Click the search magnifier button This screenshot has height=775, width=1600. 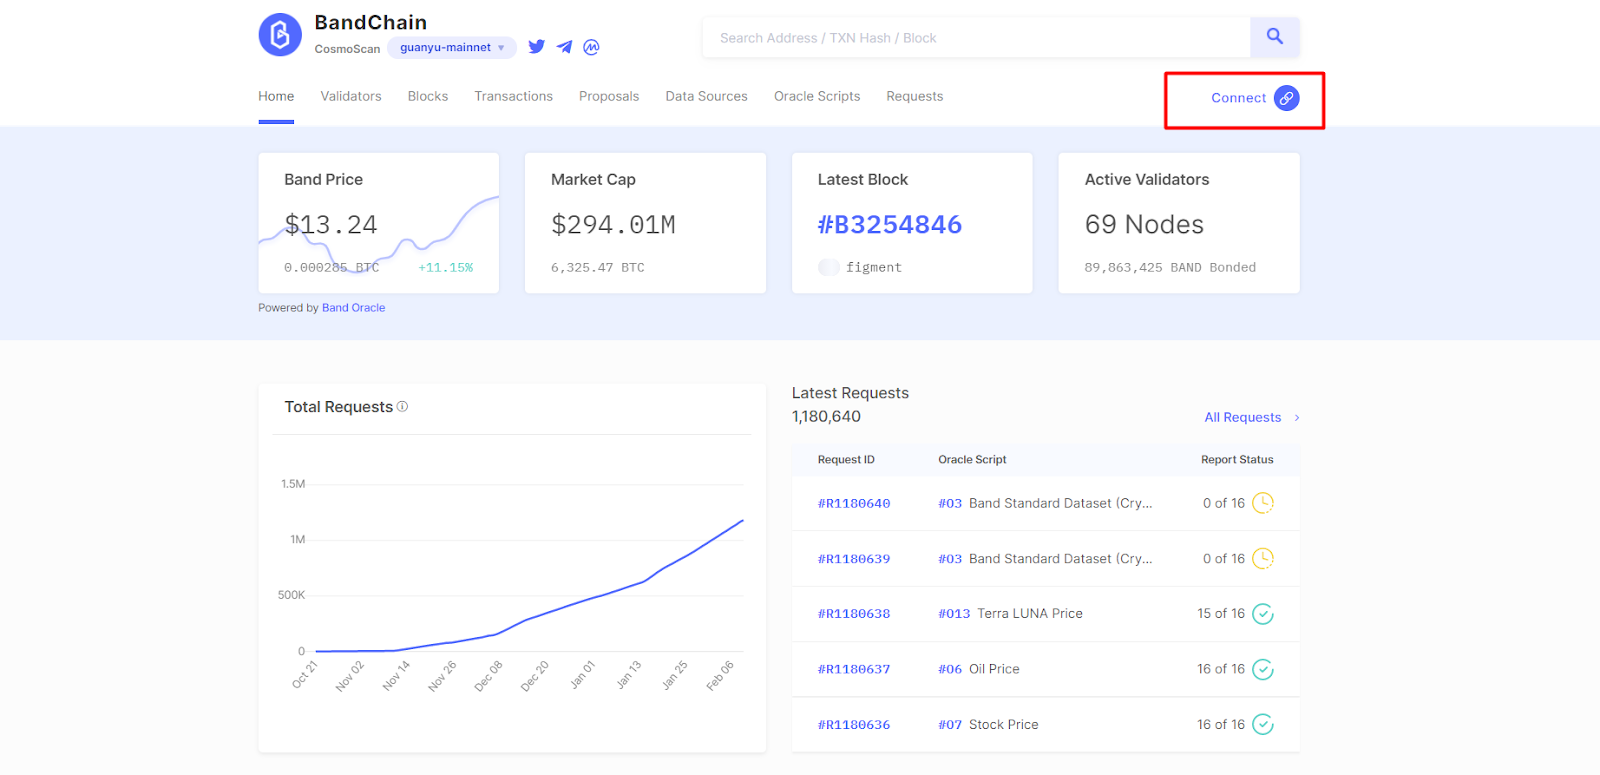[1275, 37]
